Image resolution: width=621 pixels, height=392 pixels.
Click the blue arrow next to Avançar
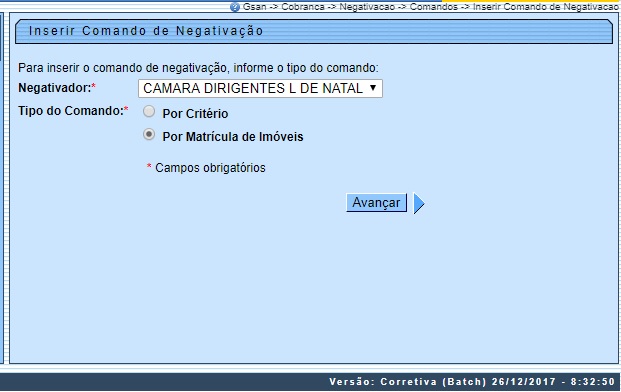coord(419,203)
